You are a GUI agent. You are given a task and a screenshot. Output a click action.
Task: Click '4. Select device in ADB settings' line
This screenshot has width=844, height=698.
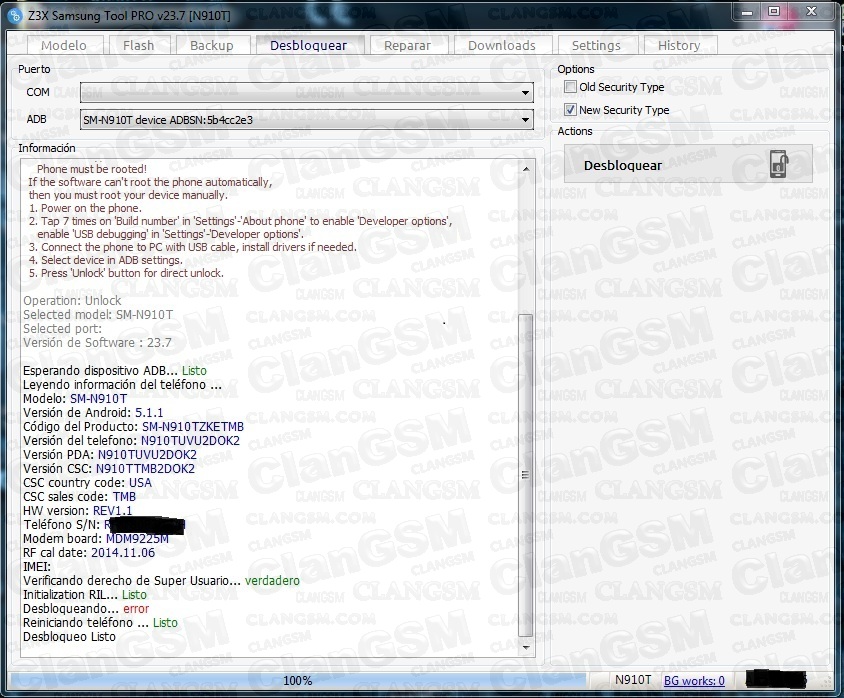click(106, 260)
